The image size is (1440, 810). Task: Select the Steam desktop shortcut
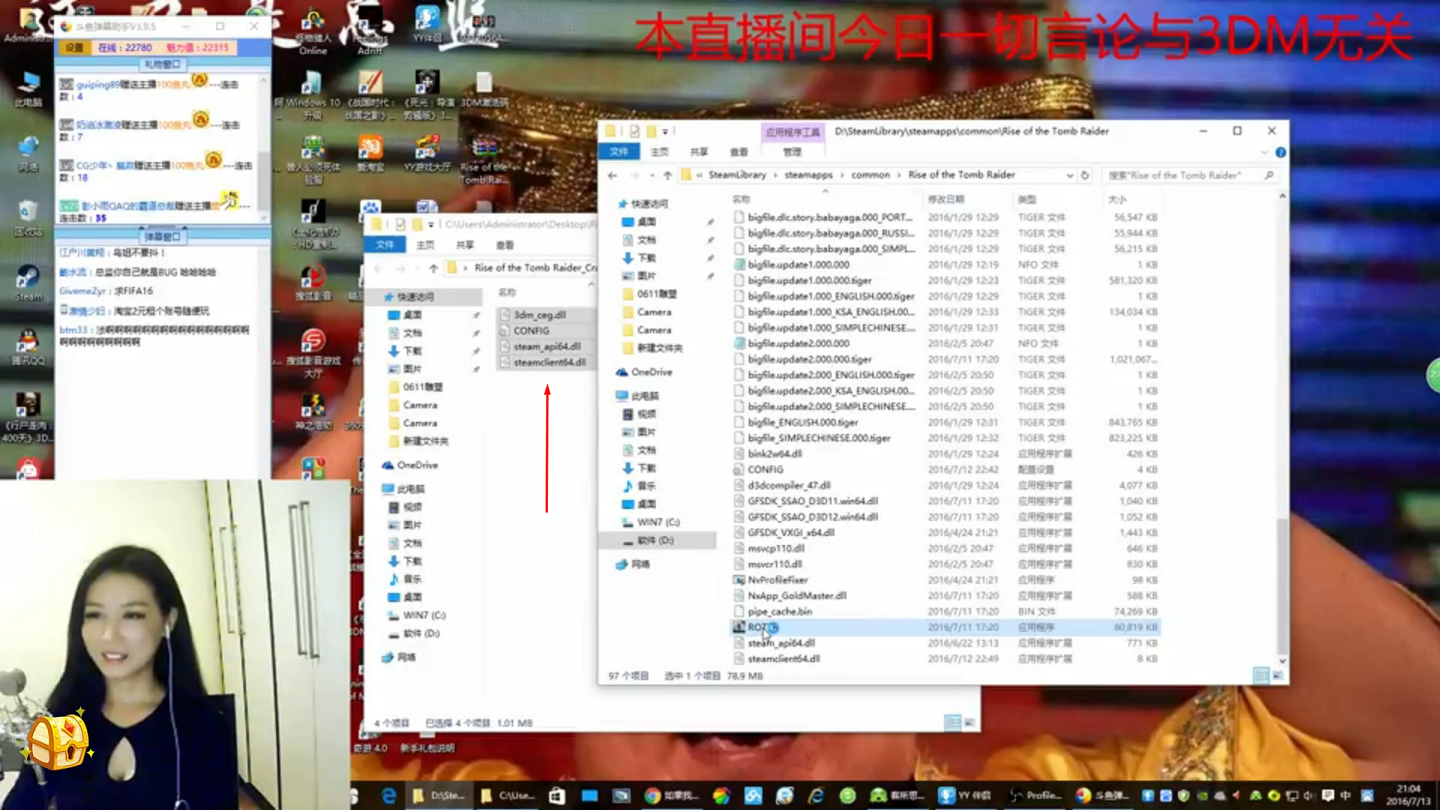click(28, 283)
